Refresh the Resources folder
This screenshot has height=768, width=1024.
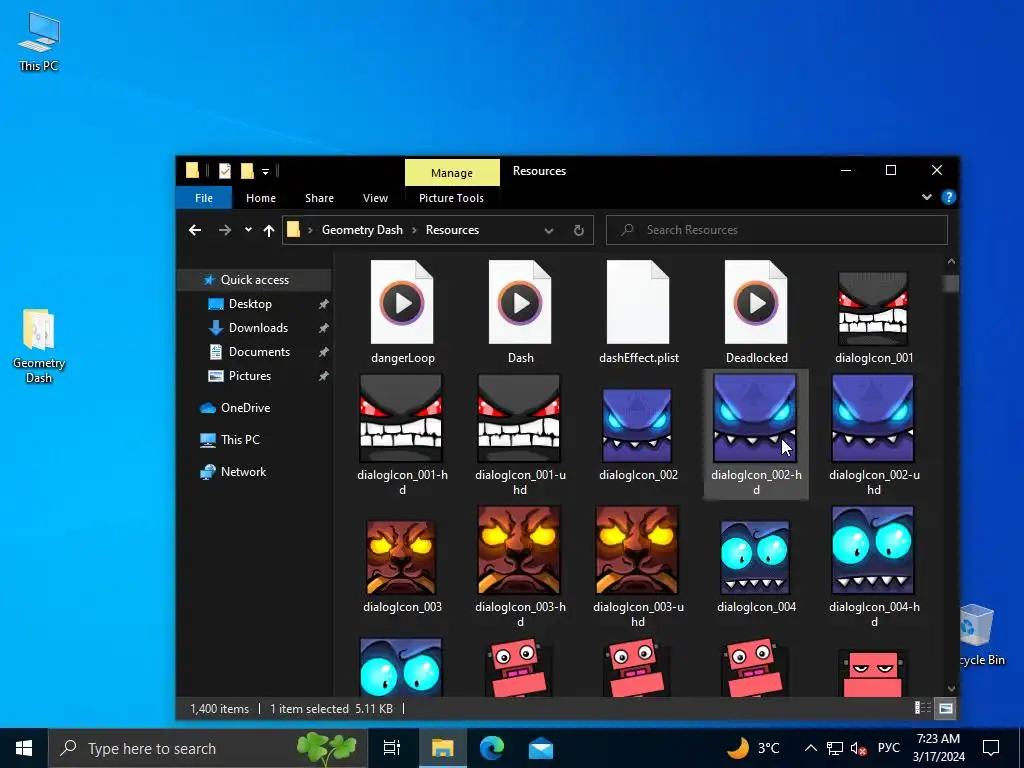coord(579,231)
